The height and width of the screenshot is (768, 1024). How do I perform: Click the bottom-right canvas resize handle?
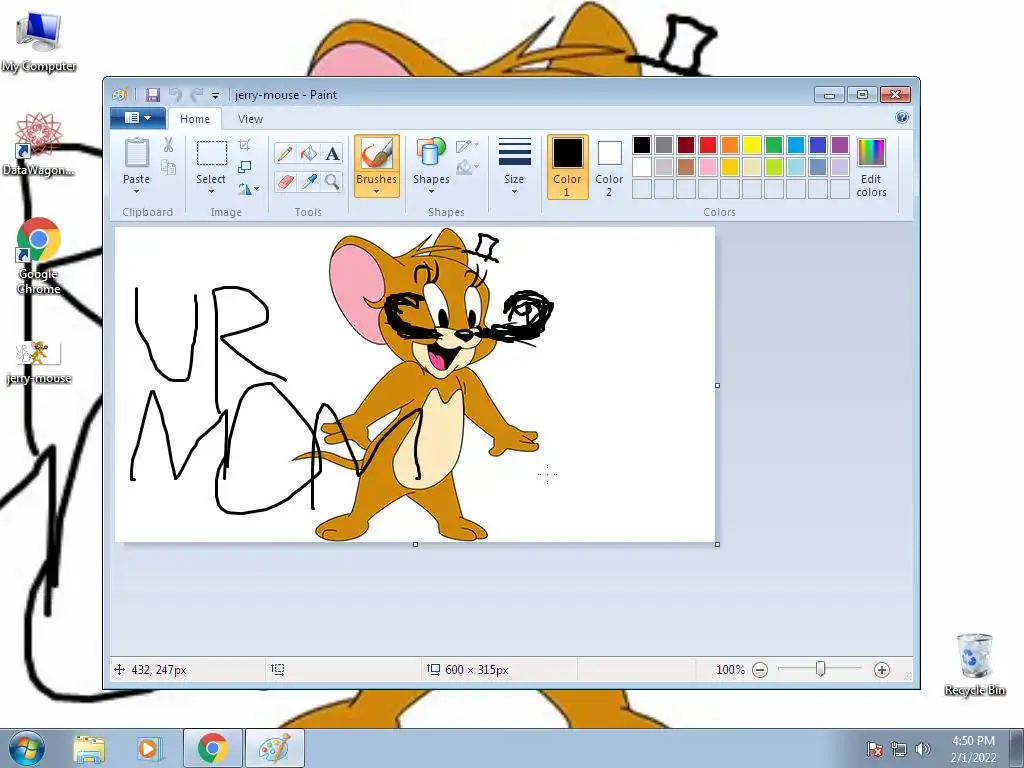(x=718, y=545)
